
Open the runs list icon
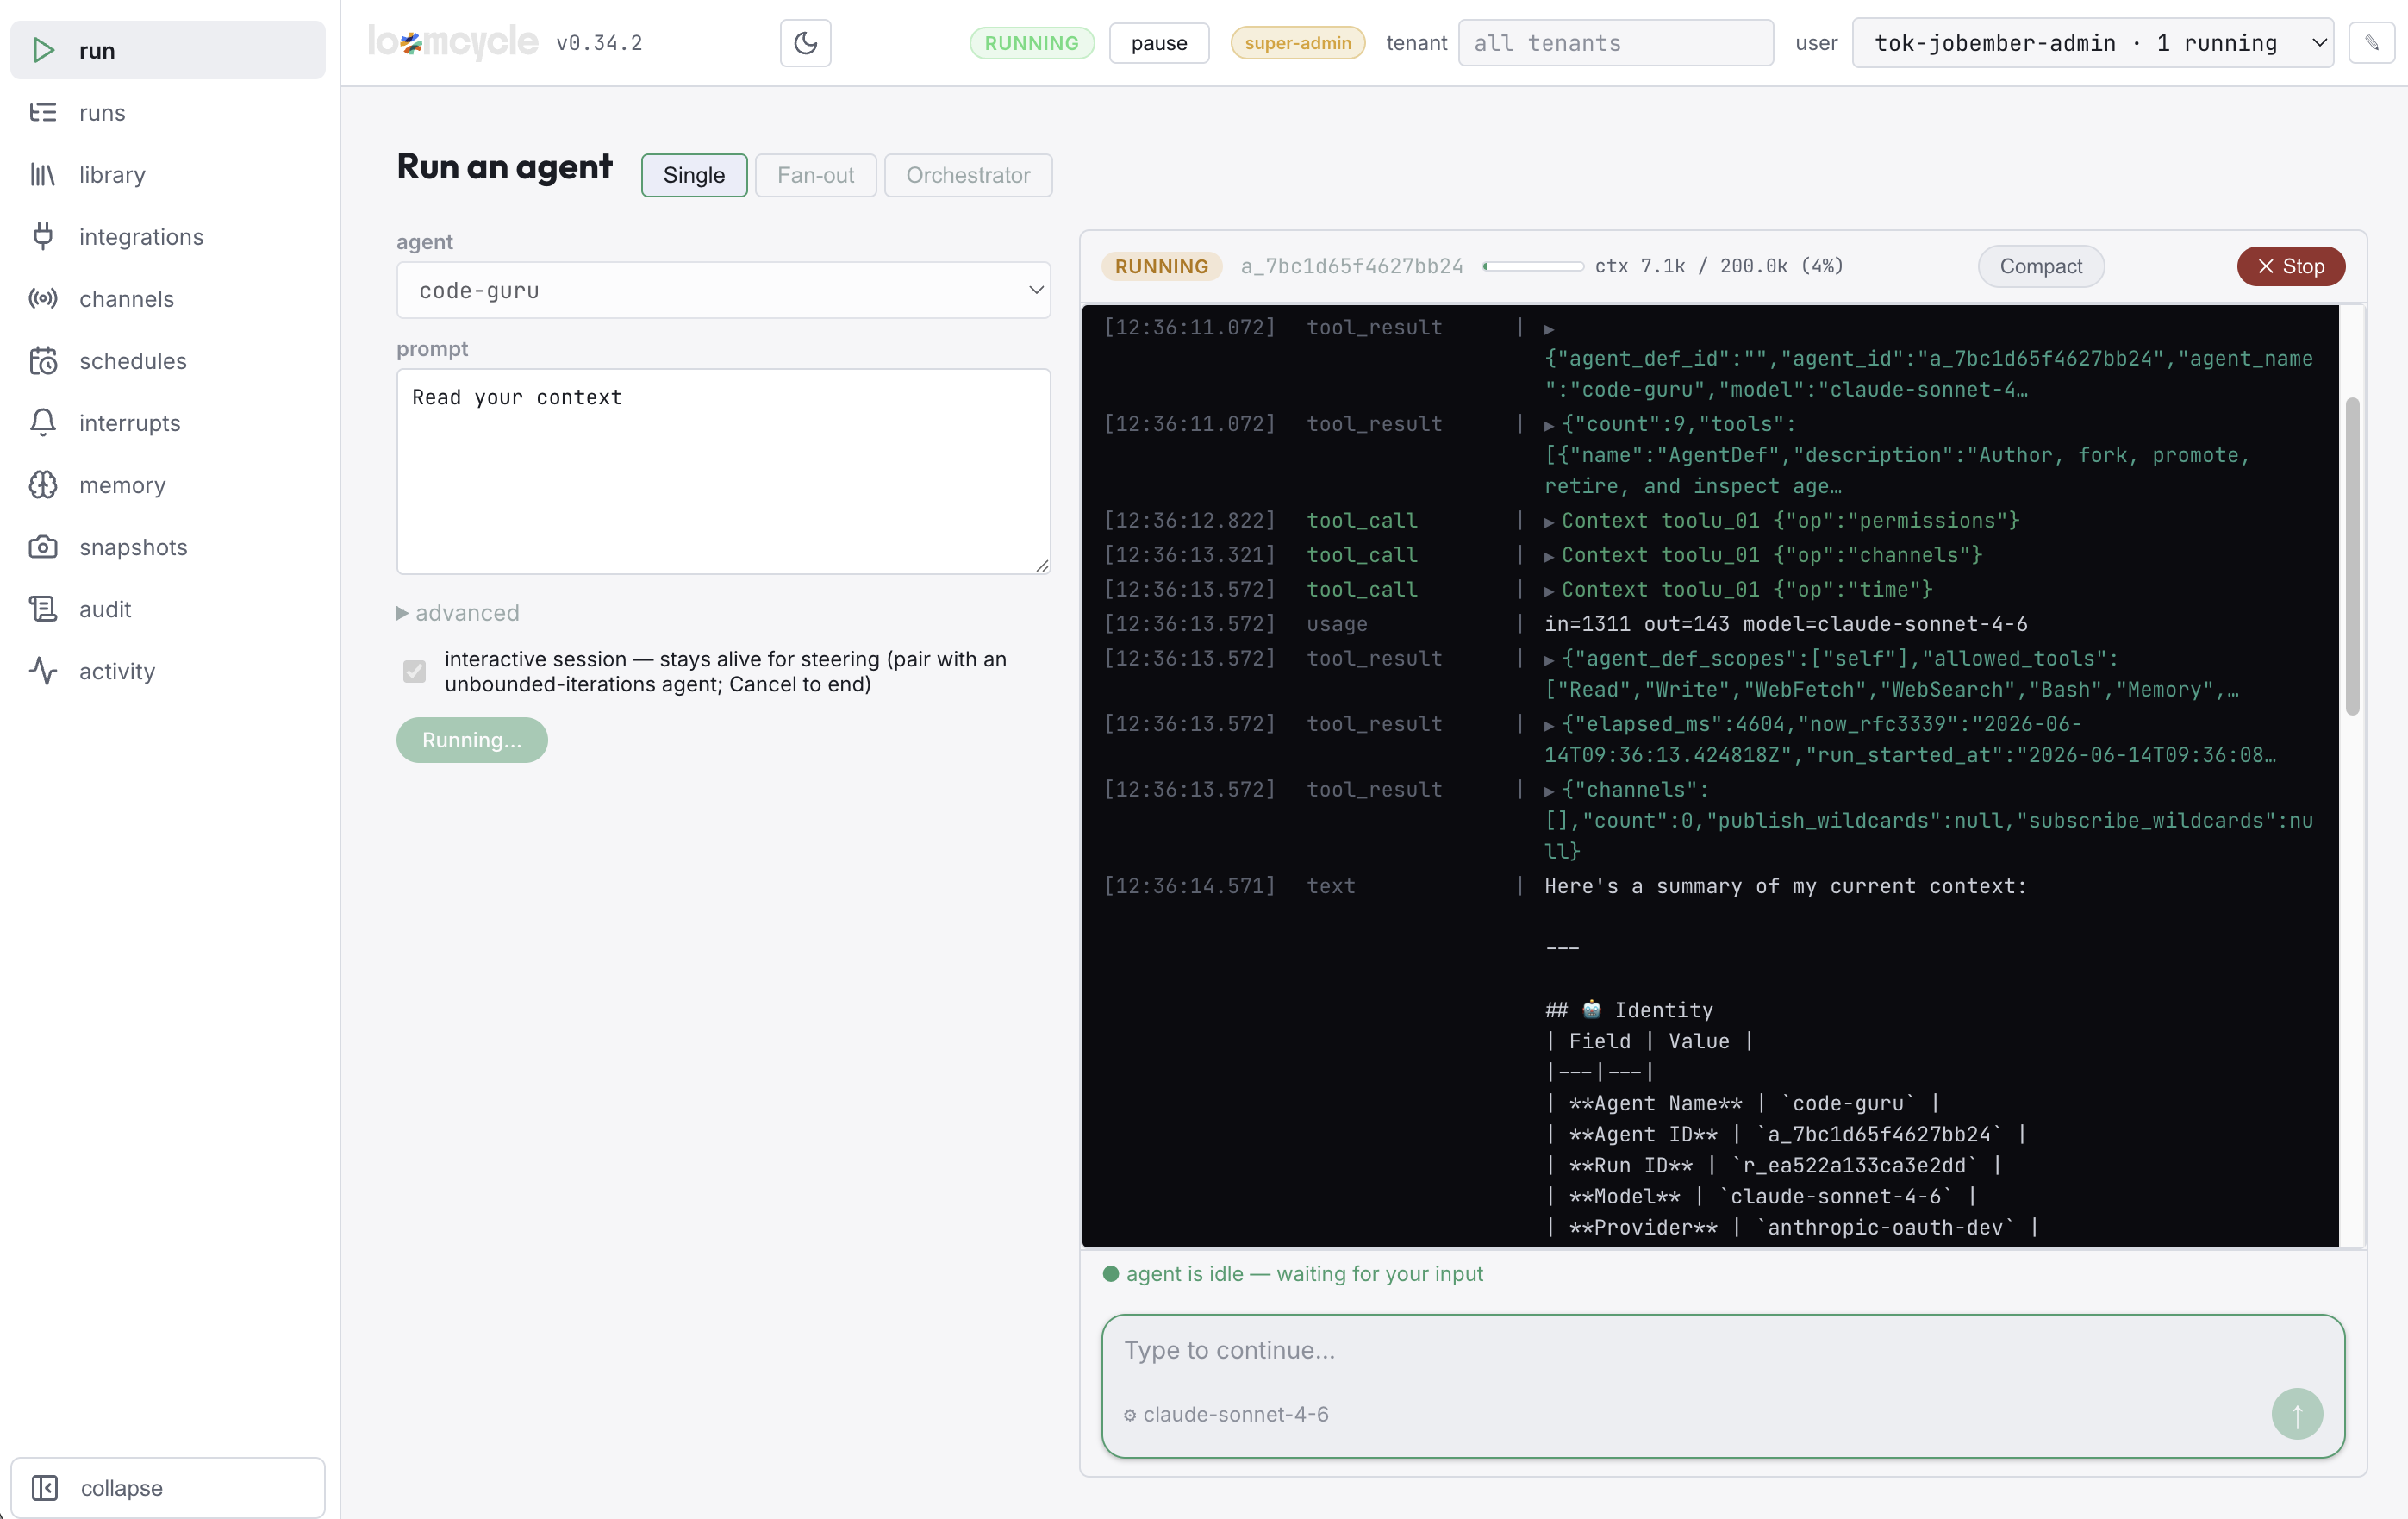pos(43,112)
